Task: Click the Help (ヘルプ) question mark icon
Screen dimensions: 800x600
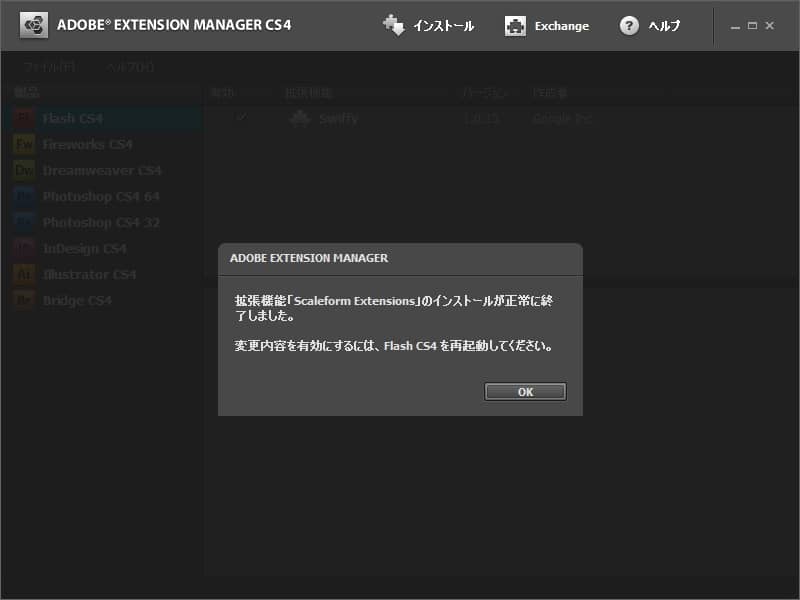Action: pos(629,26)
